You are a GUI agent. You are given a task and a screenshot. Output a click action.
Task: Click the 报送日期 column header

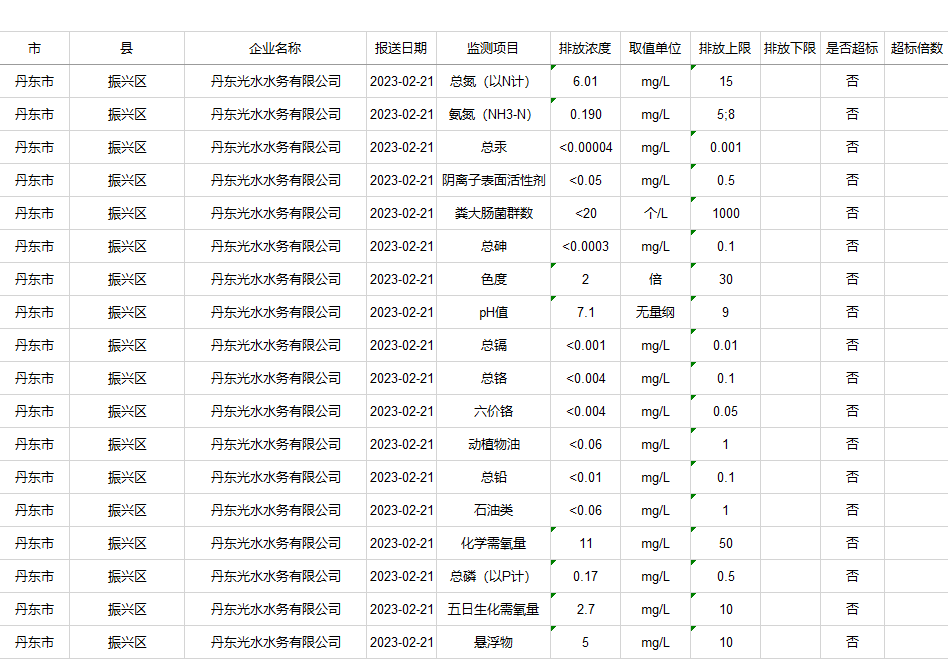pyautogui.click(x=401, y=48)
